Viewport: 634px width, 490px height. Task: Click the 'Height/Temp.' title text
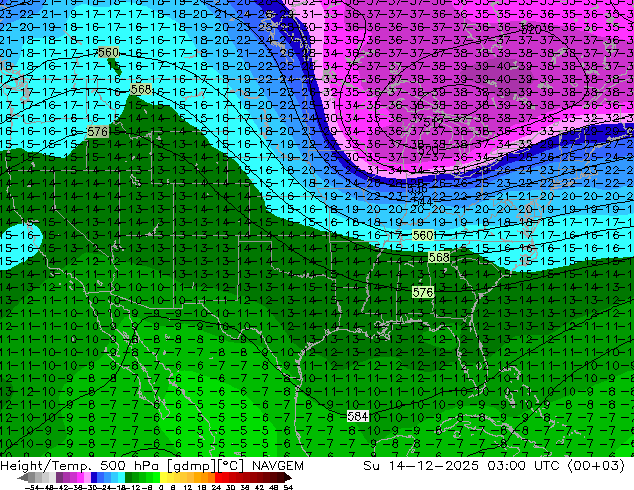[x=47, y=466]
